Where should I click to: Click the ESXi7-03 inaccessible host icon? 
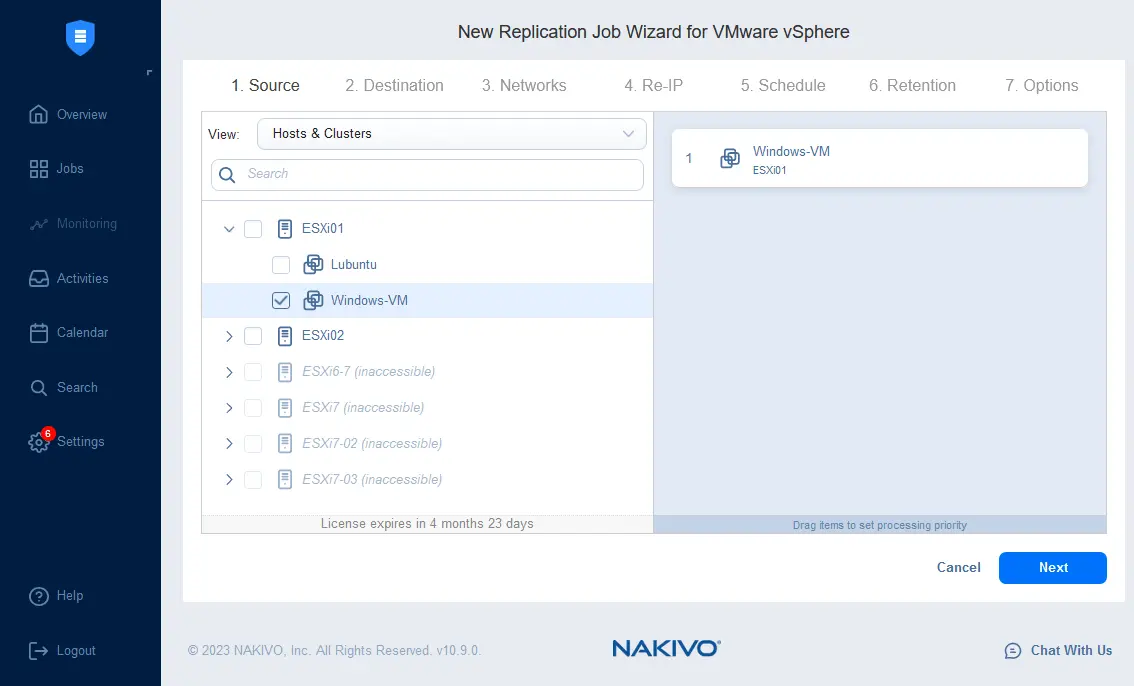(x=285, y=479)
